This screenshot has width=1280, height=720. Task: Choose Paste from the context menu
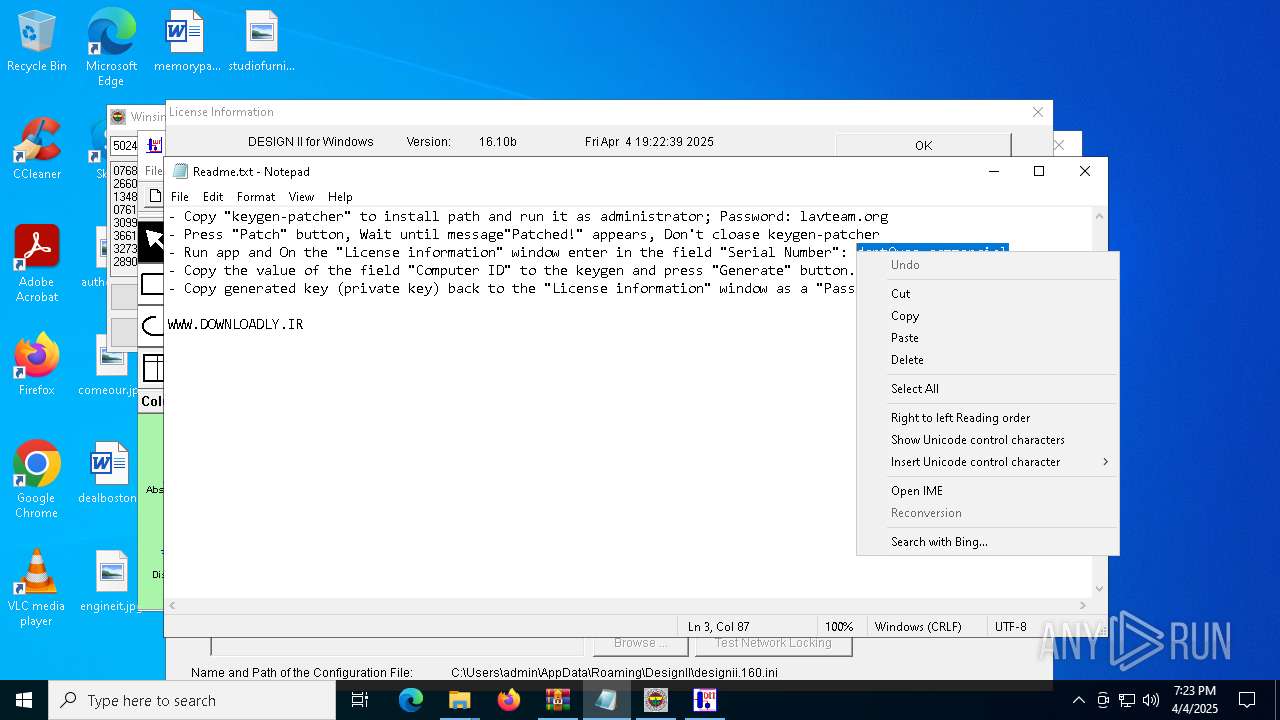coord(988,338)
